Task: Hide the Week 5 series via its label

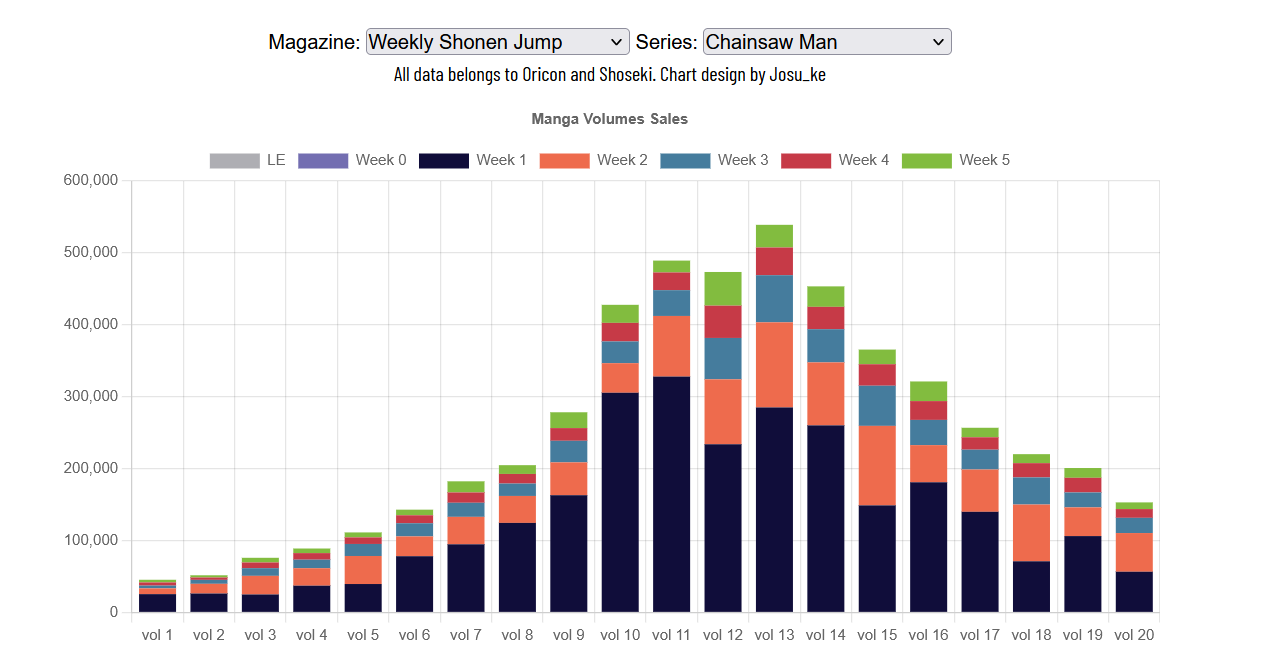Action: [x=985, y=160]
